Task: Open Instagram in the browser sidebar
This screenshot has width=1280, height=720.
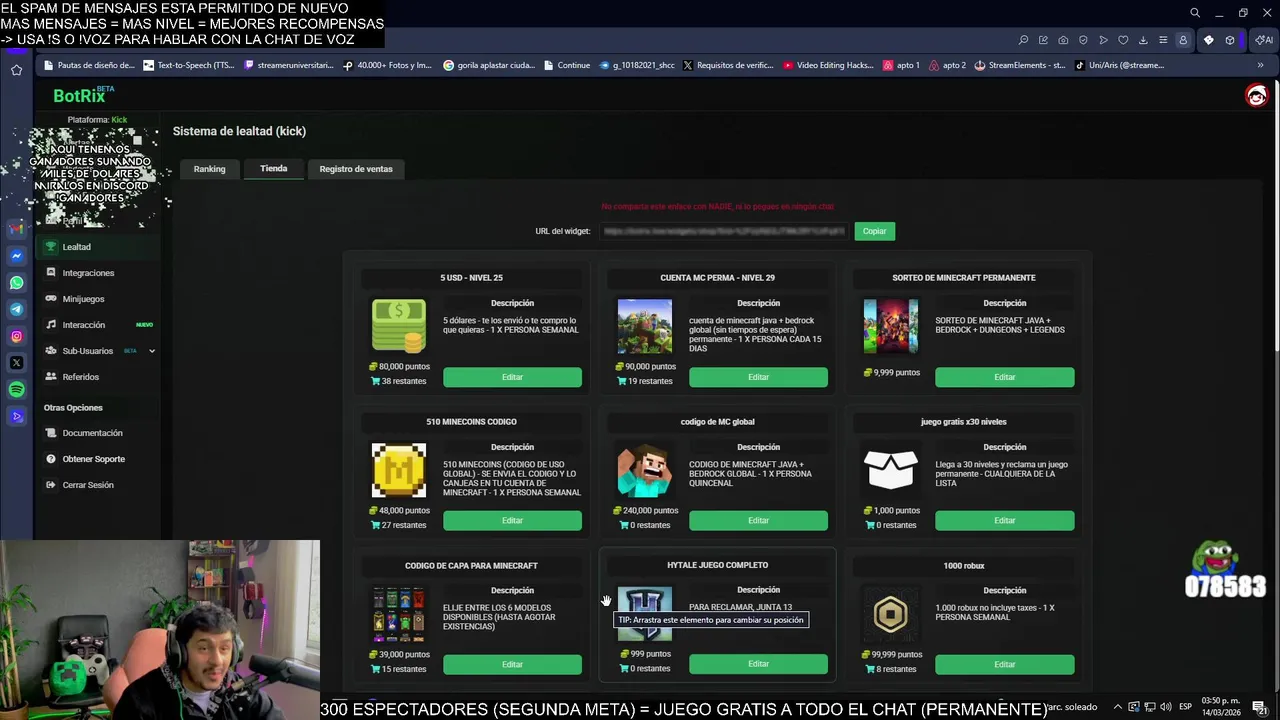Action: pos(16,336)
